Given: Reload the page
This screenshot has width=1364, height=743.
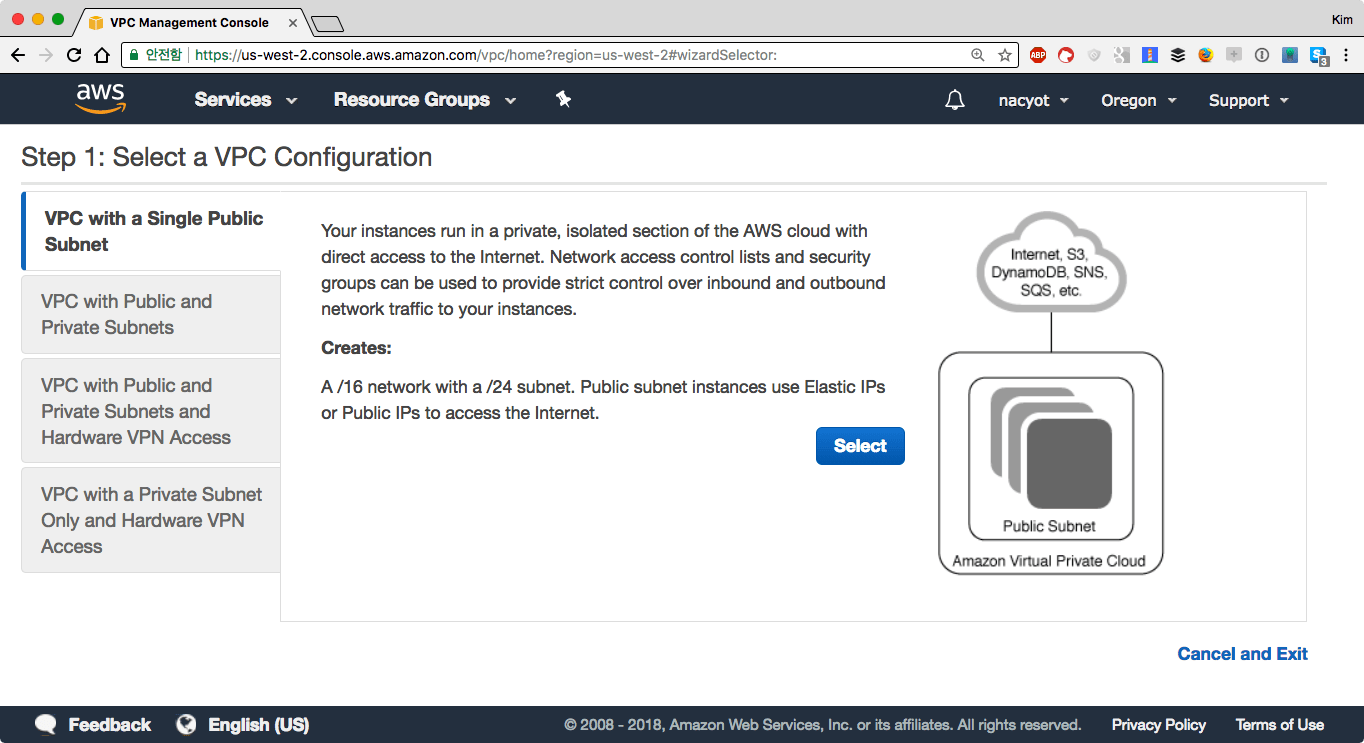Looking at the screenshot, I should pos(74,55).
